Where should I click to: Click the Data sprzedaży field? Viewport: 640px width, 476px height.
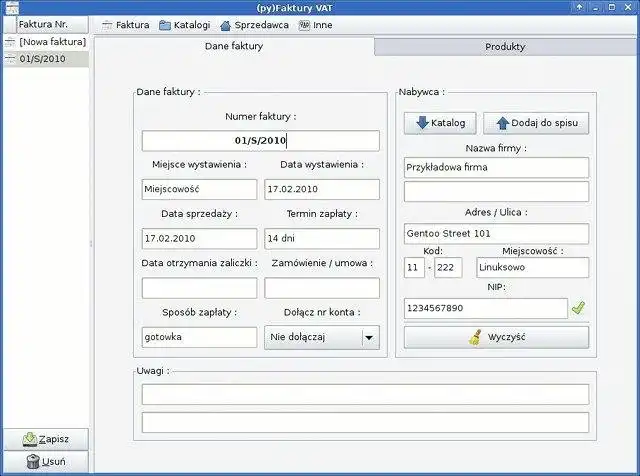click(x=199, y=238)
